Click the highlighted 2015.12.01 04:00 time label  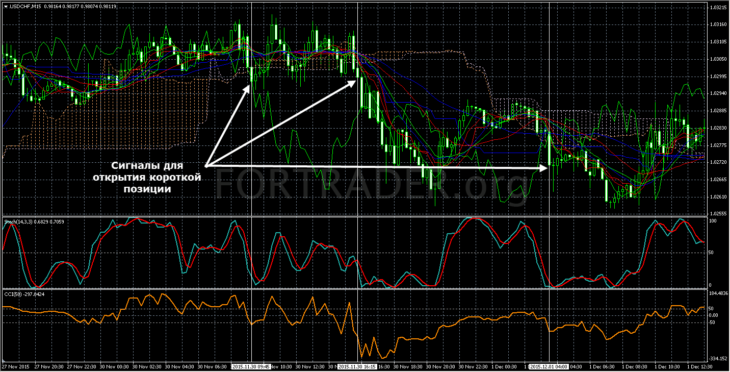tap(549, 367)
